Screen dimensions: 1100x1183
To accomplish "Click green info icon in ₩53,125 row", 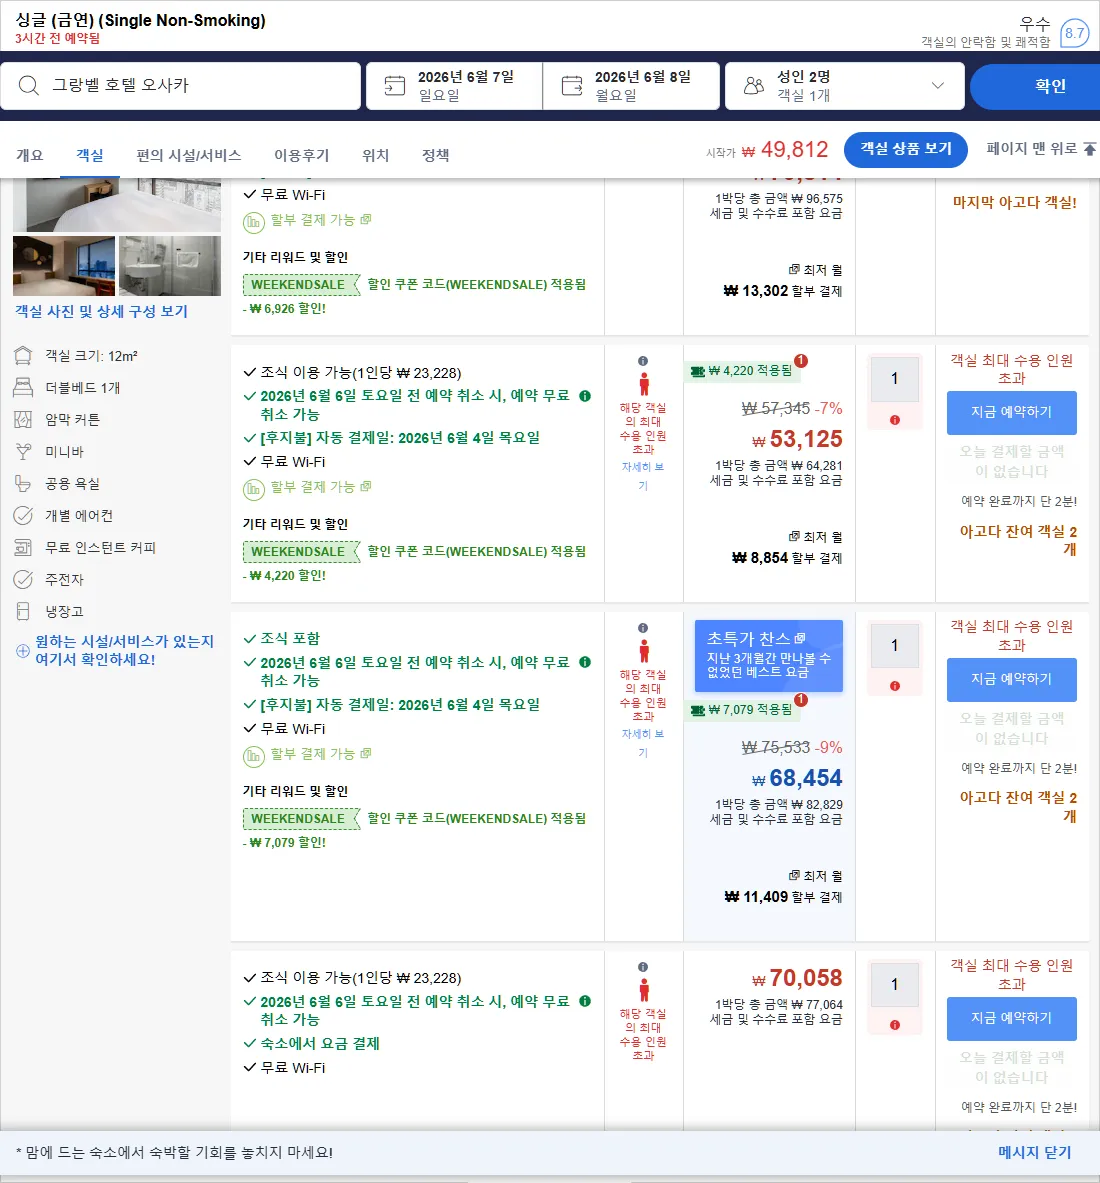I will point(585,396).
